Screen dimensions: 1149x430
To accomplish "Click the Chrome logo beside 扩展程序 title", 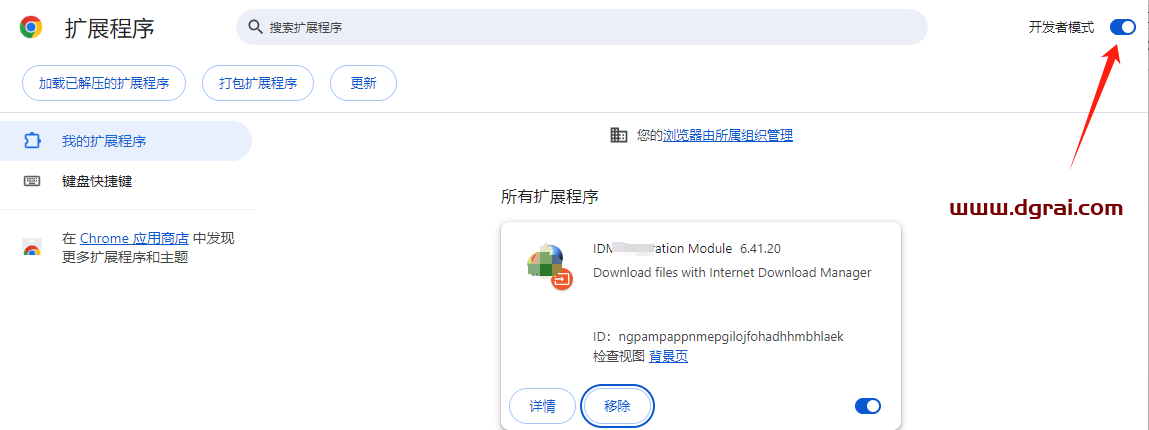I will click(31, 28).
